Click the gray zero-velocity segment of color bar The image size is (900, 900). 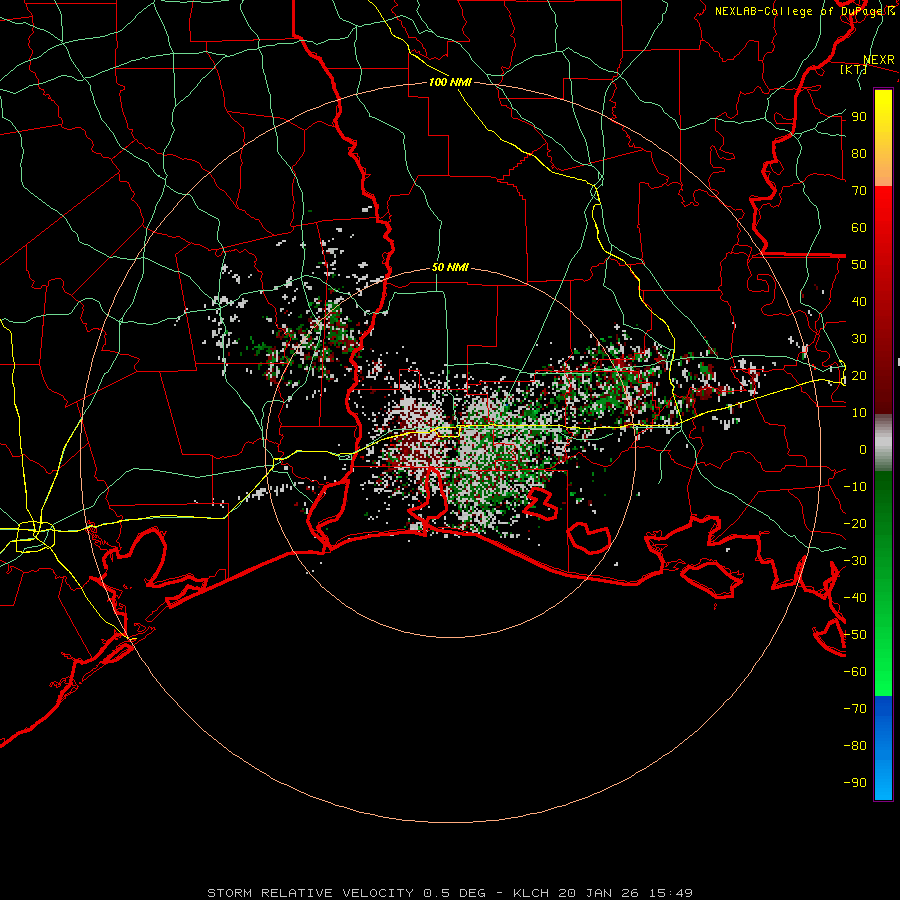[883, 443]
